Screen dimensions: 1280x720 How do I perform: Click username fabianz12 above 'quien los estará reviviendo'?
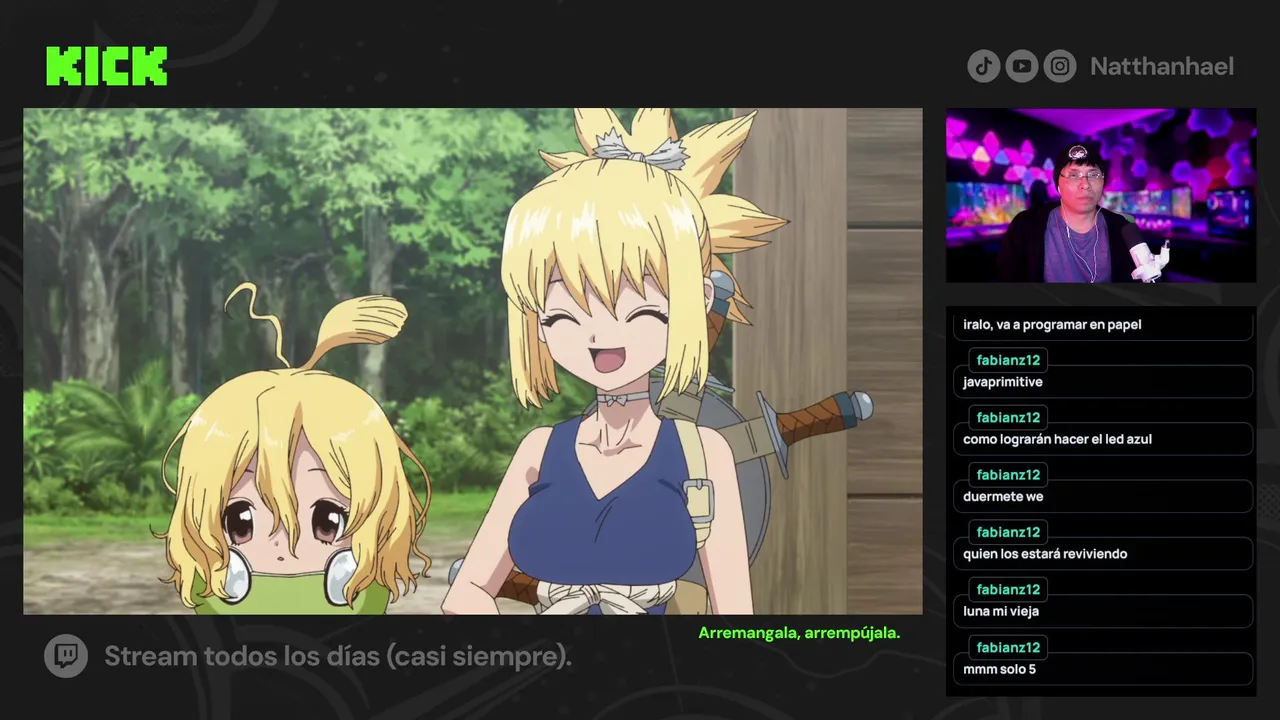pyautogui.click(x=1008, y=532)
